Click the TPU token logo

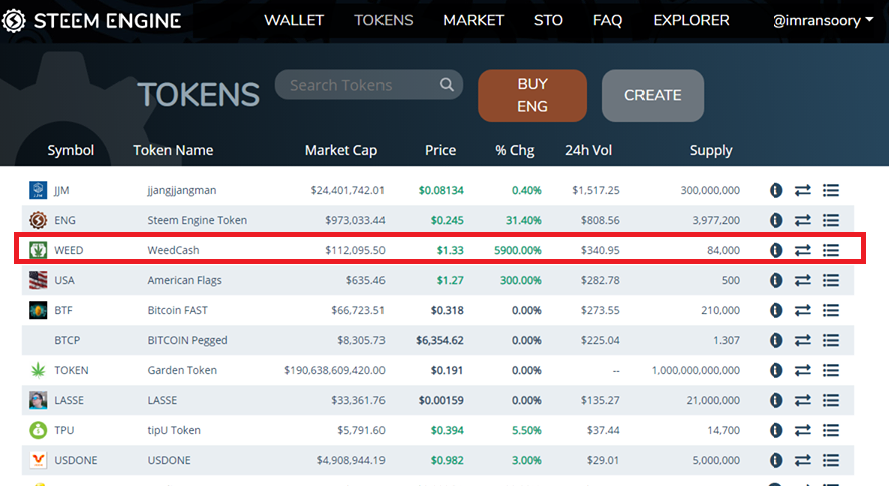click(x=38, y=430)
